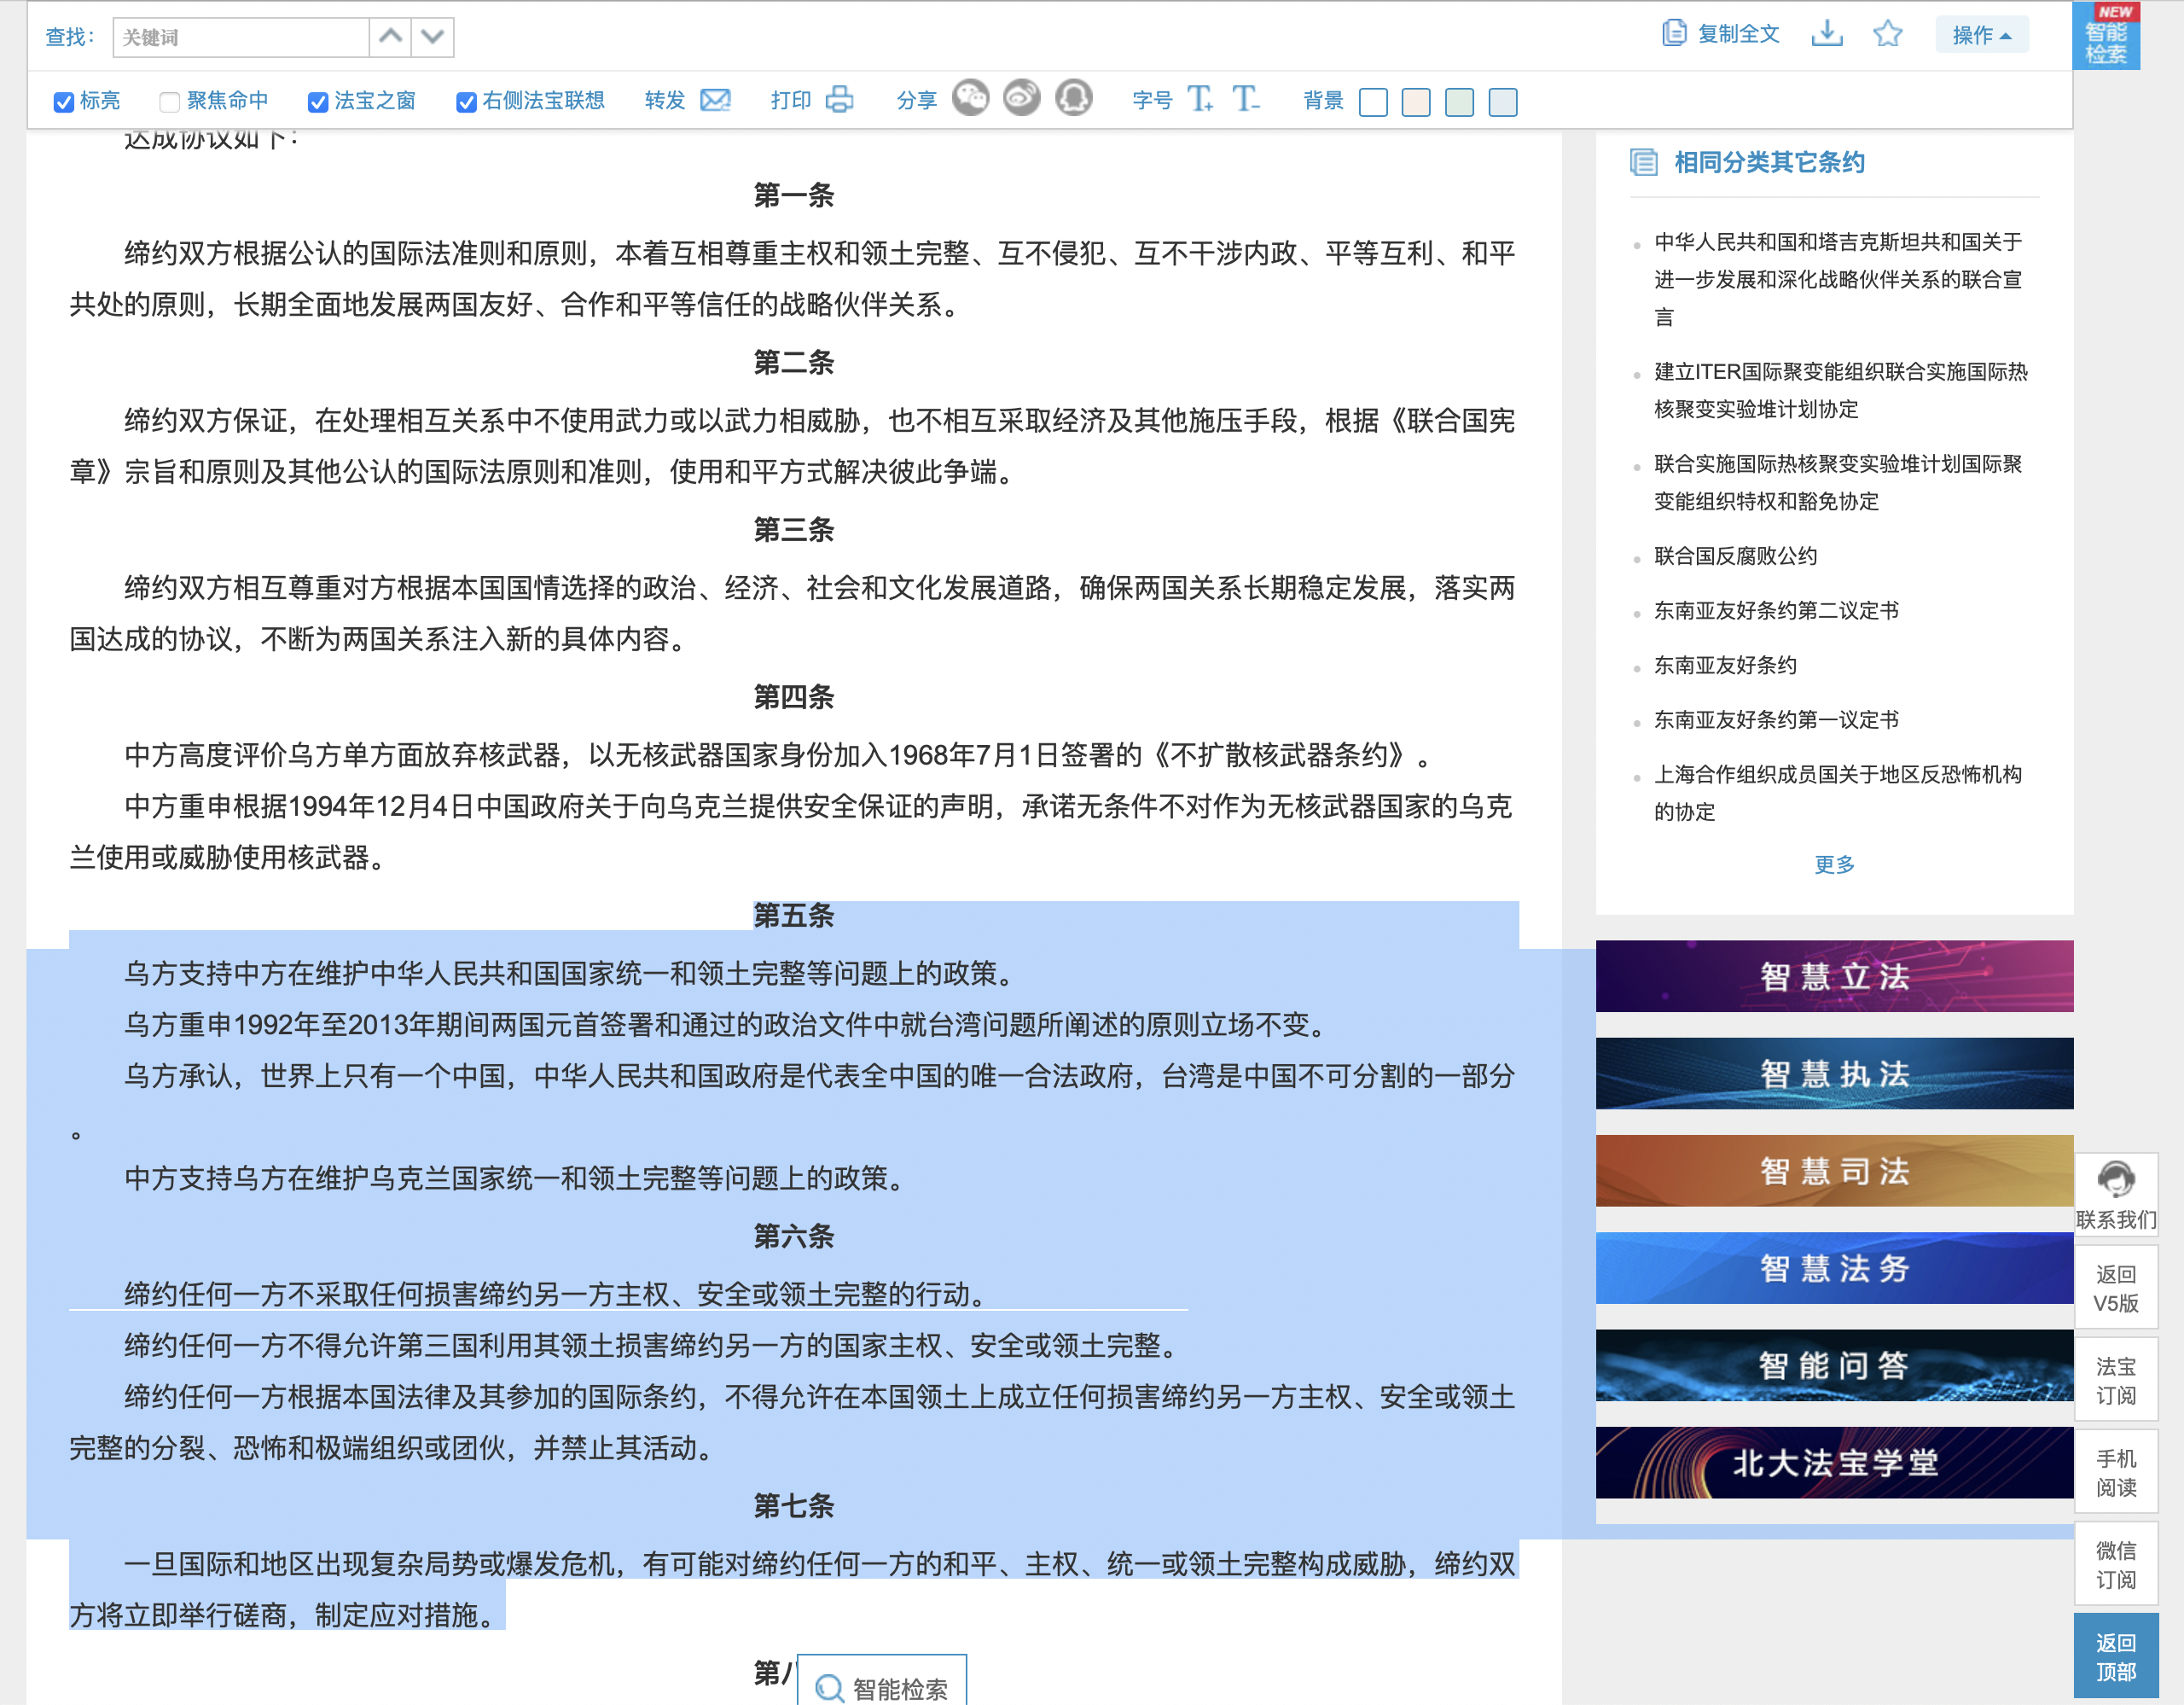Increase font size T+ icon
The image size is (2184, 1705).
click(x=1200, y=99)
